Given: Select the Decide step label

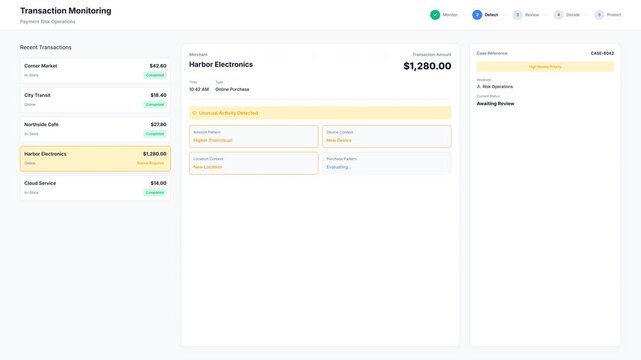Looking at the screenshot, I should click(x=573, y=15).
